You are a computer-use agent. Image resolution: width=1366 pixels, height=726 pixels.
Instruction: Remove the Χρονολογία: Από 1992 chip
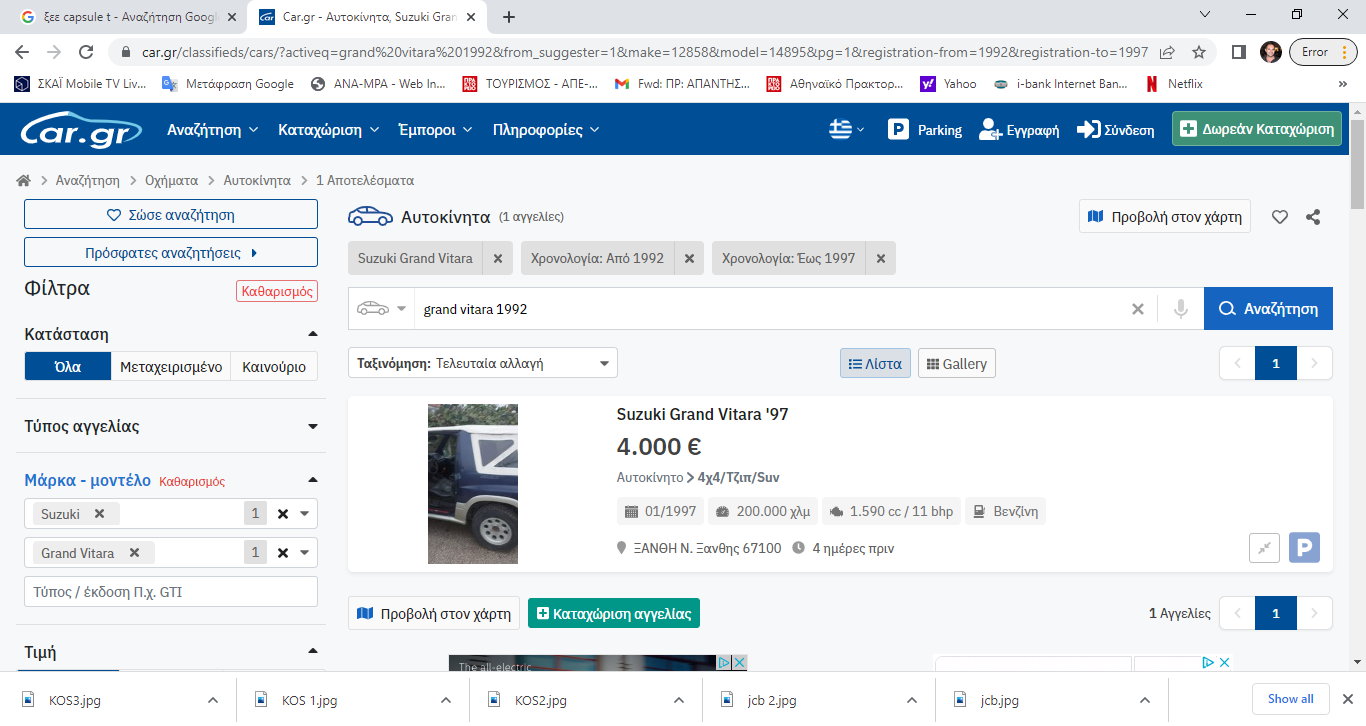689,258
